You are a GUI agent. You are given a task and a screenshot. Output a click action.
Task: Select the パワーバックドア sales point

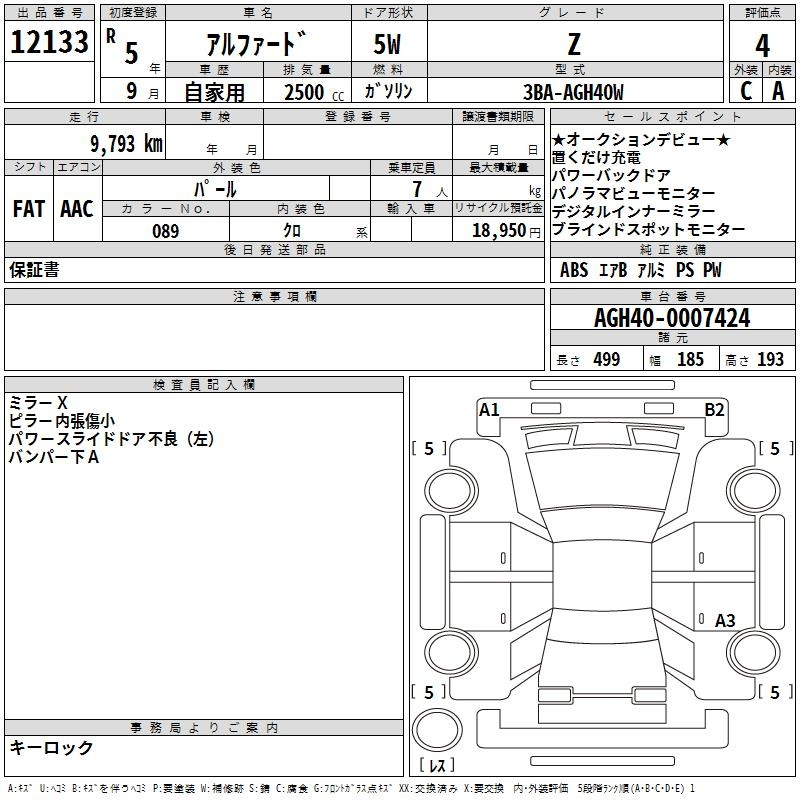tap(611, 175)
